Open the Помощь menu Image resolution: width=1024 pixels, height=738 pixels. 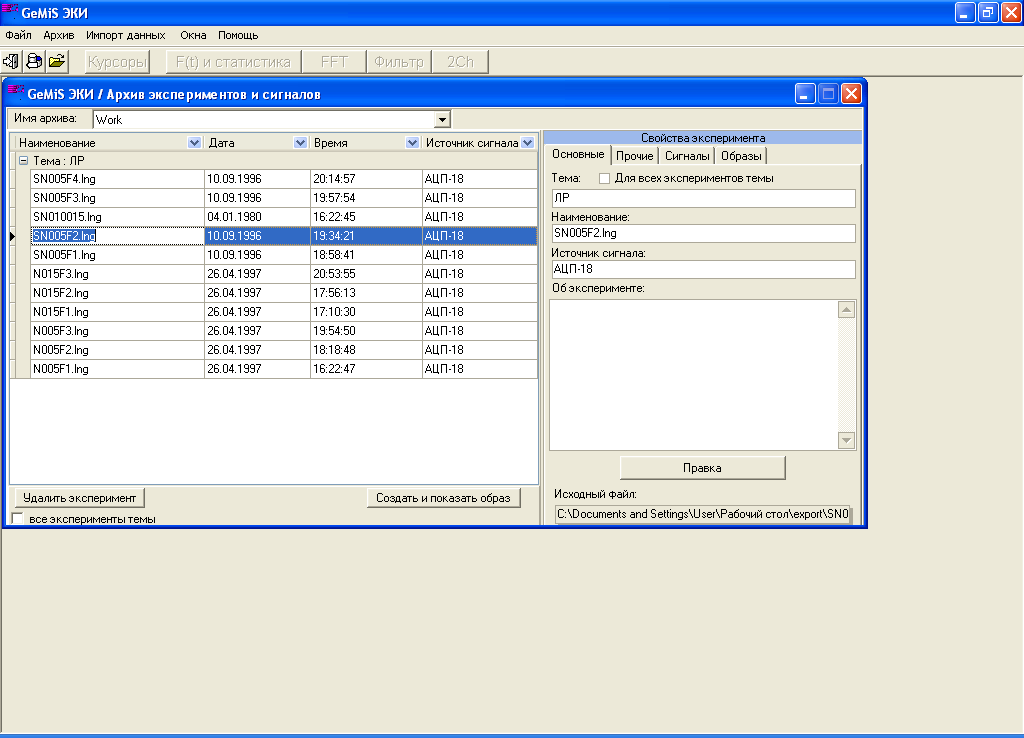tap(238, 35)
